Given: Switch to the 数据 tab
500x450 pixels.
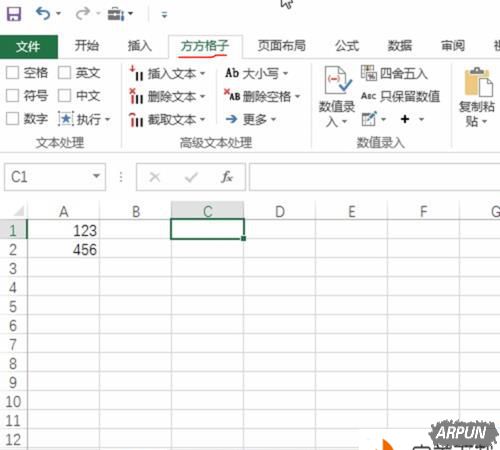Looking at the screenshot, I should tap(400, 46).
